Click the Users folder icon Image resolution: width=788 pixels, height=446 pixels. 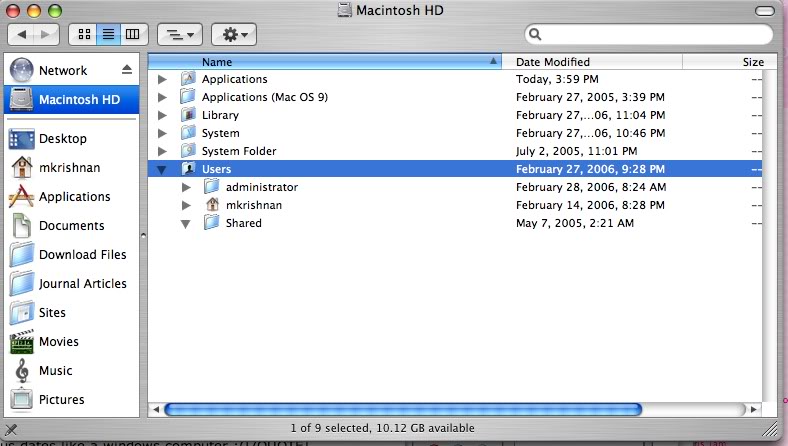pyautogui.click(x=188, y=168)
